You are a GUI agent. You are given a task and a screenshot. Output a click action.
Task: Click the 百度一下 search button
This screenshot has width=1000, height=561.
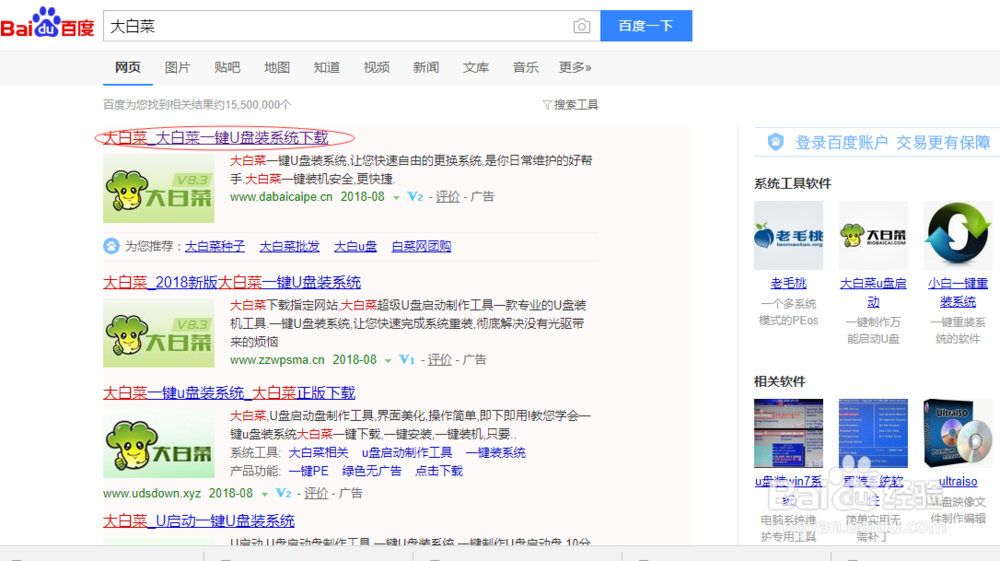(x=646, y=26)
